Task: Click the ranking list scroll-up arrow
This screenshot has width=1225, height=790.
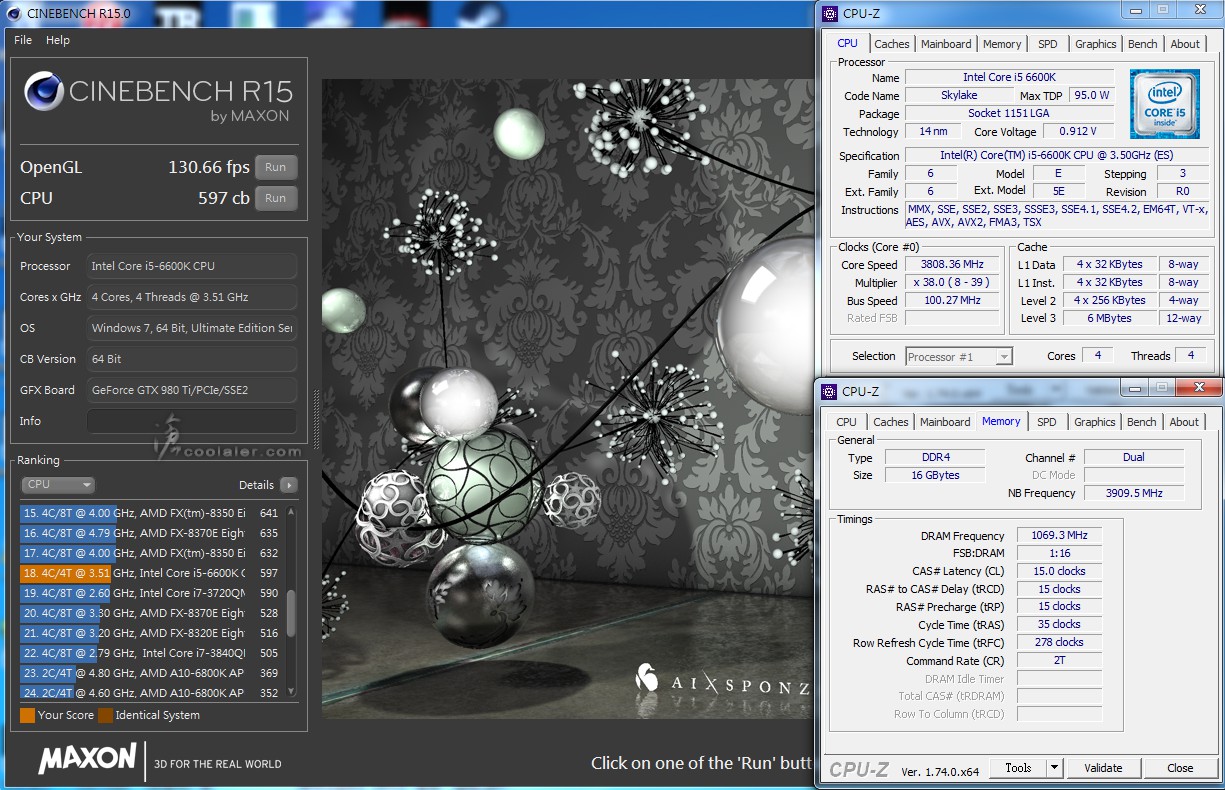Action: [x=291, y=513]
